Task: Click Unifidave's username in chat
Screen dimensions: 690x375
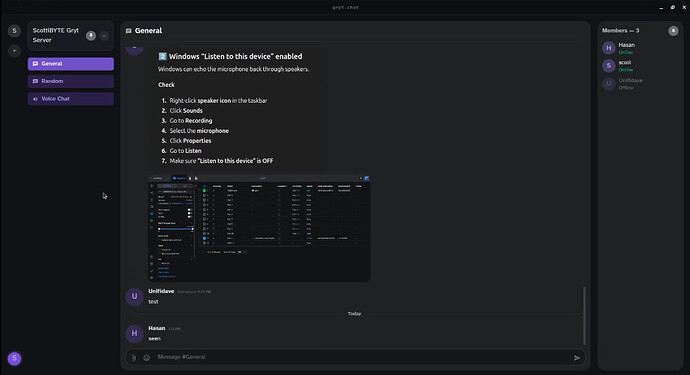Action: tap(161, 291)
